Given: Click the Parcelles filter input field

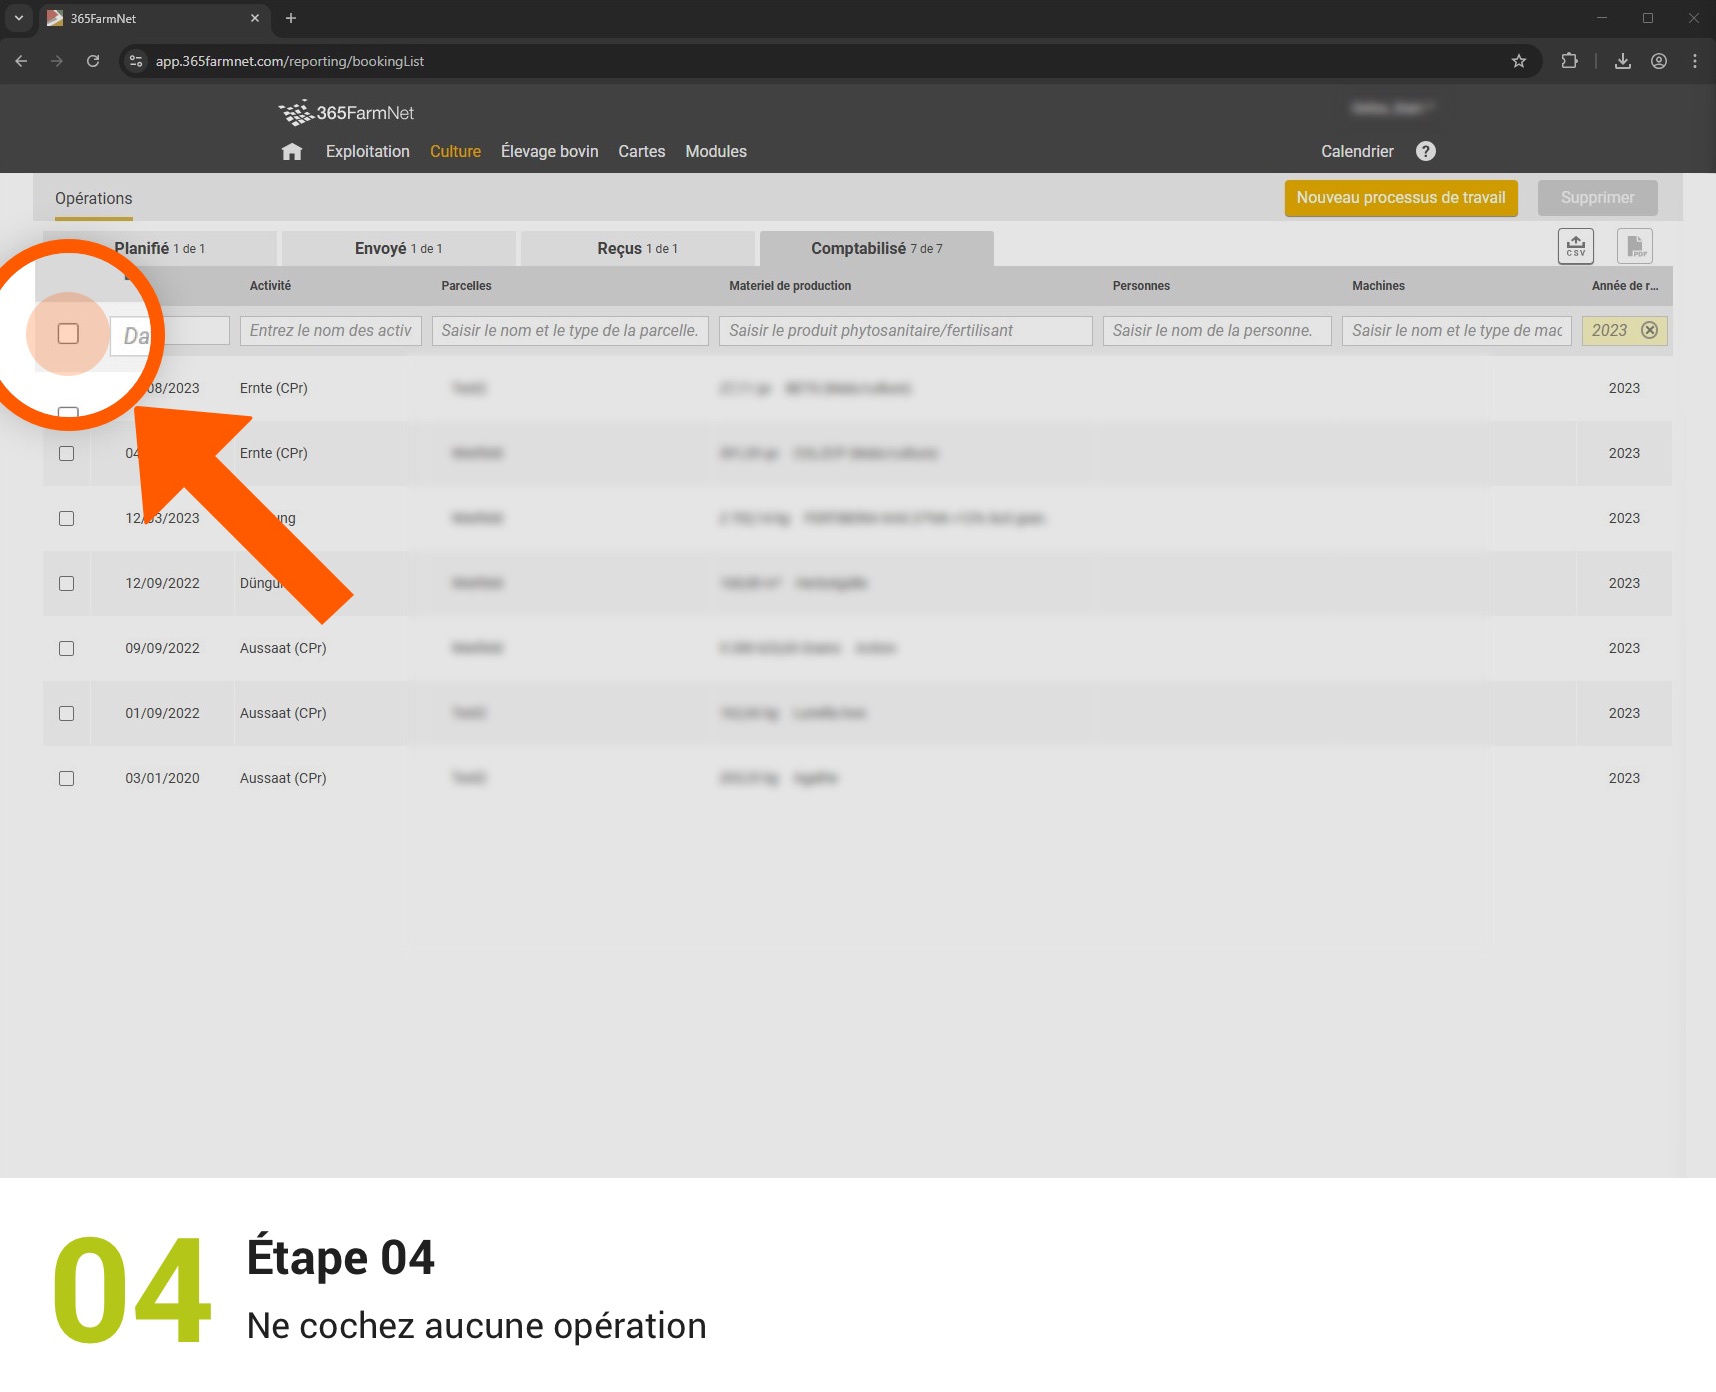Looking at the screenshot, I should [570, 331].
